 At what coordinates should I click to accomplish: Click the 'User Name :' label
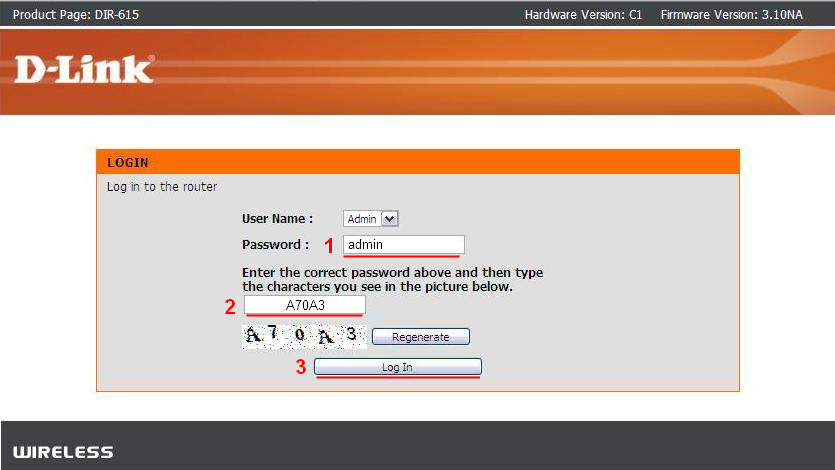pyautogui.click(x=277, y=219)
